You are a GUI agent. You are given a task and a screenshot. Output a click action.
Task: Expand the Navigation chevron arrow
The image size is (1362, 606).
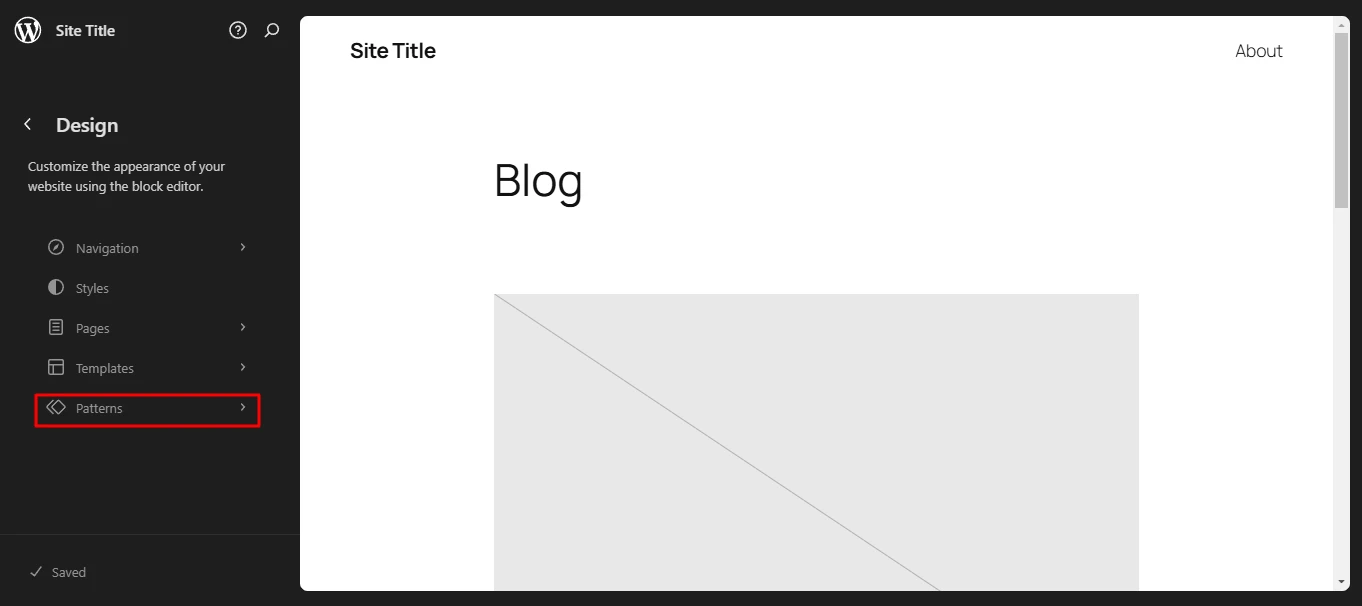(x=243, y=248)
